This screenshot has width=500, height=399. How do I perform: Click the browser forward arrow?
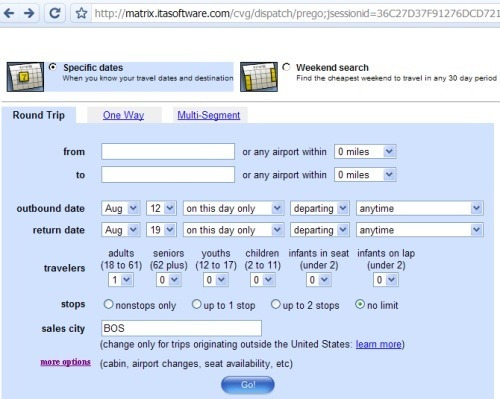coord(29,13)
